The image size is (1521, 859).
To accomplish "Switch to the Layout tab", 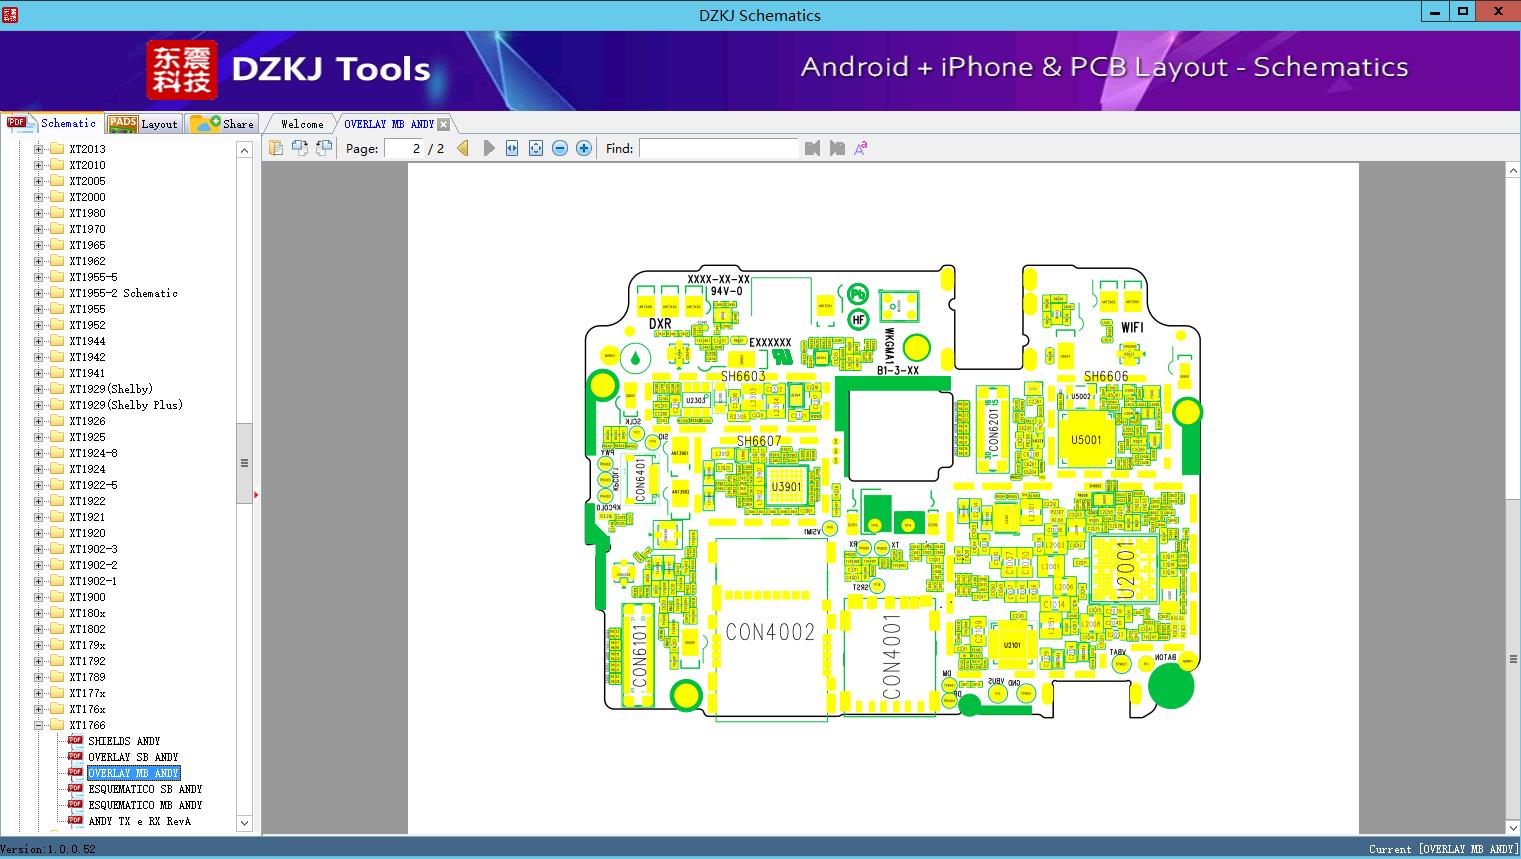I will 143,123.
